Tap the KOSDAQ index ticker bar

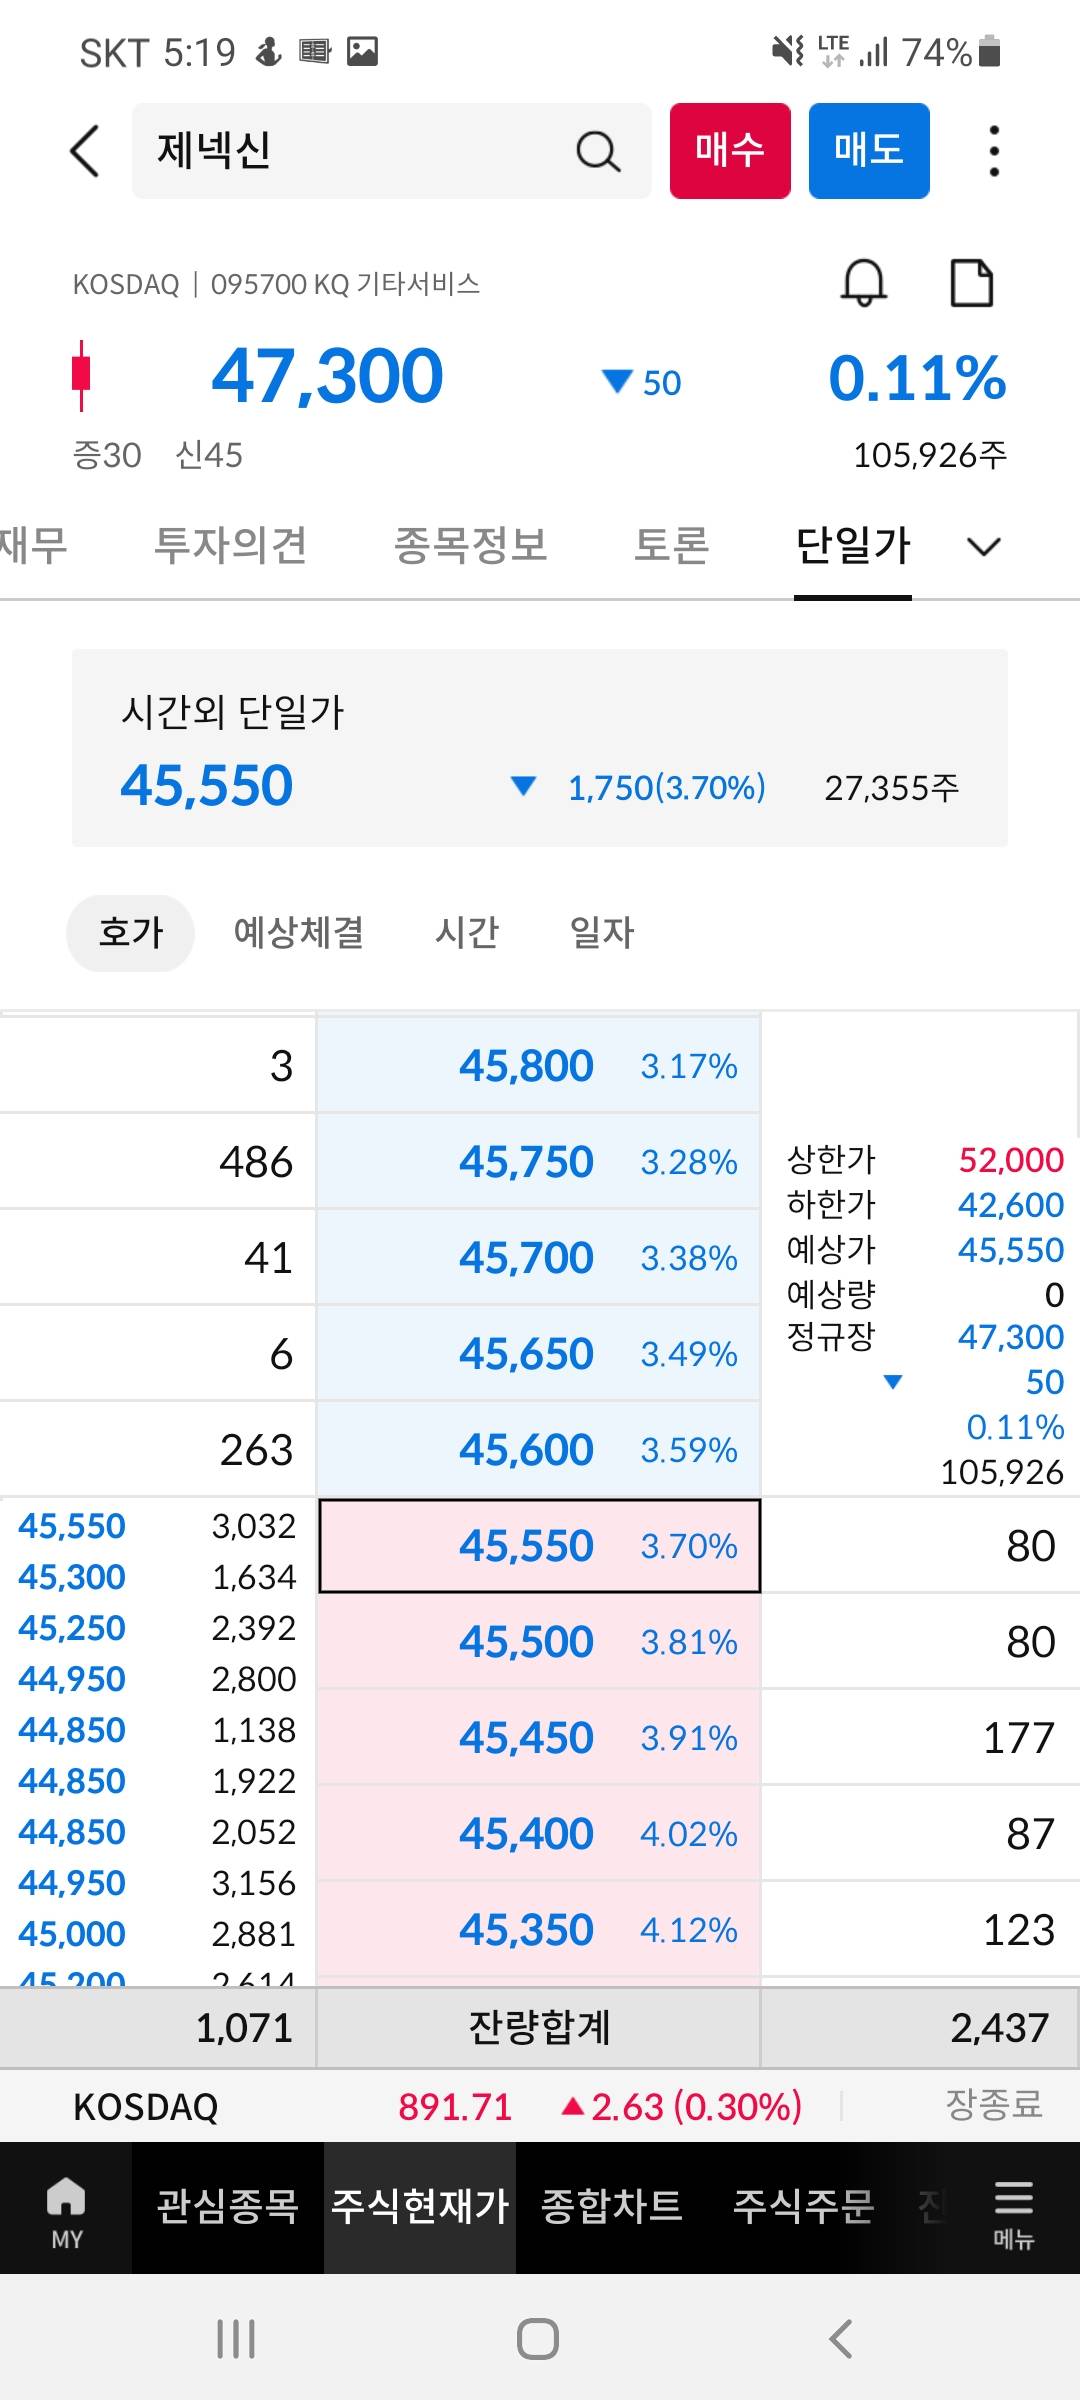coord(540,2107)
